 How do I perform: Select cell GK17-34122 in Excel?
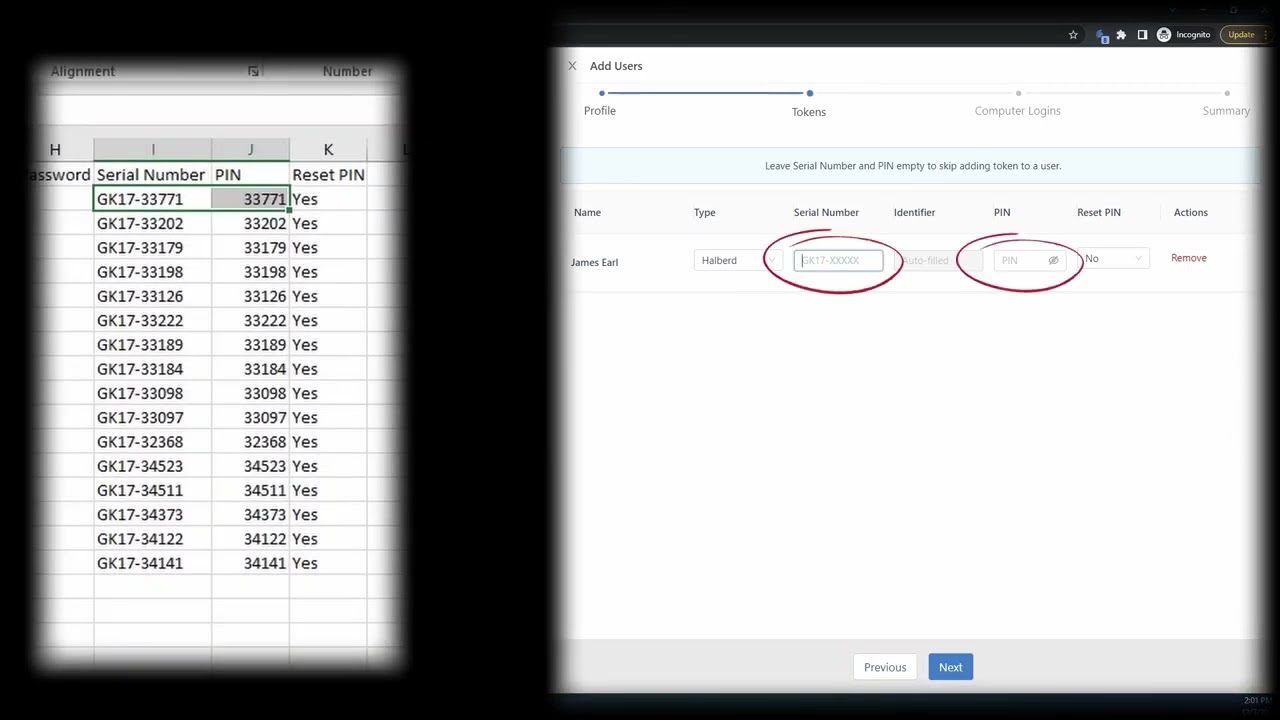[x=153, y=539]
